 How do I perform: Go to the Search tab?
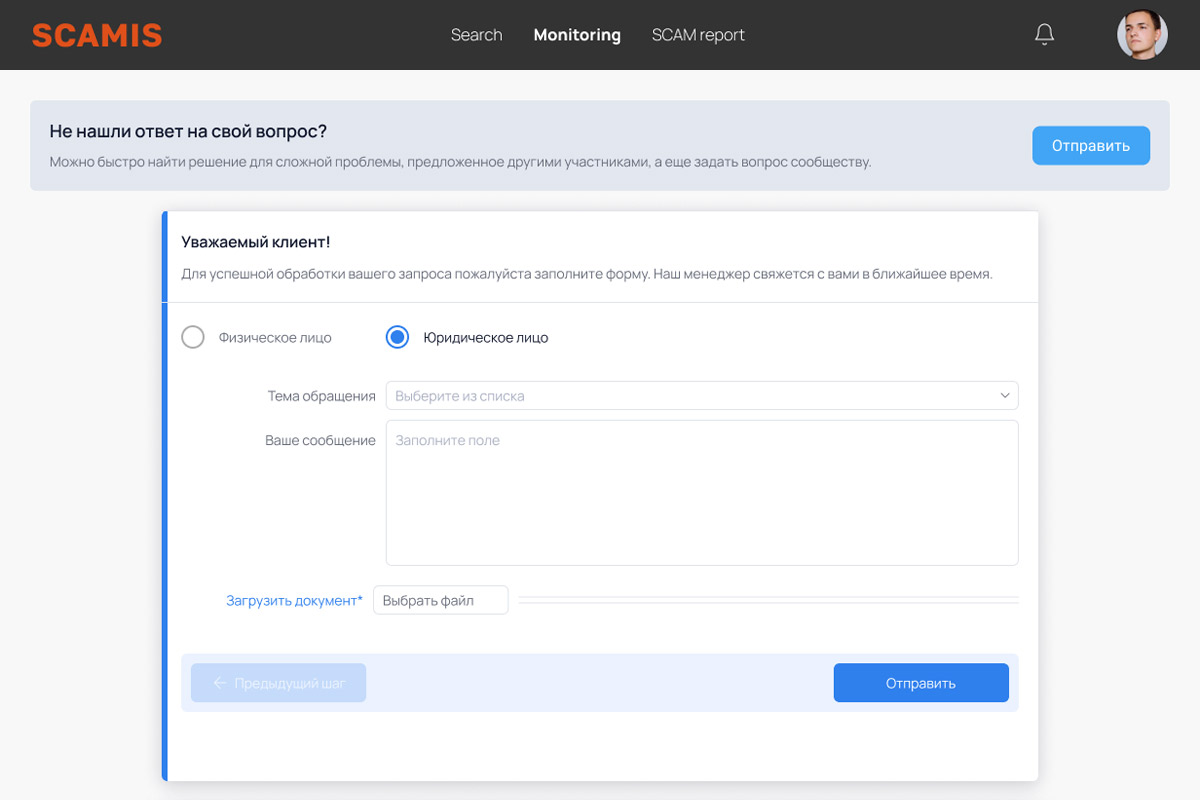[476, 35]
